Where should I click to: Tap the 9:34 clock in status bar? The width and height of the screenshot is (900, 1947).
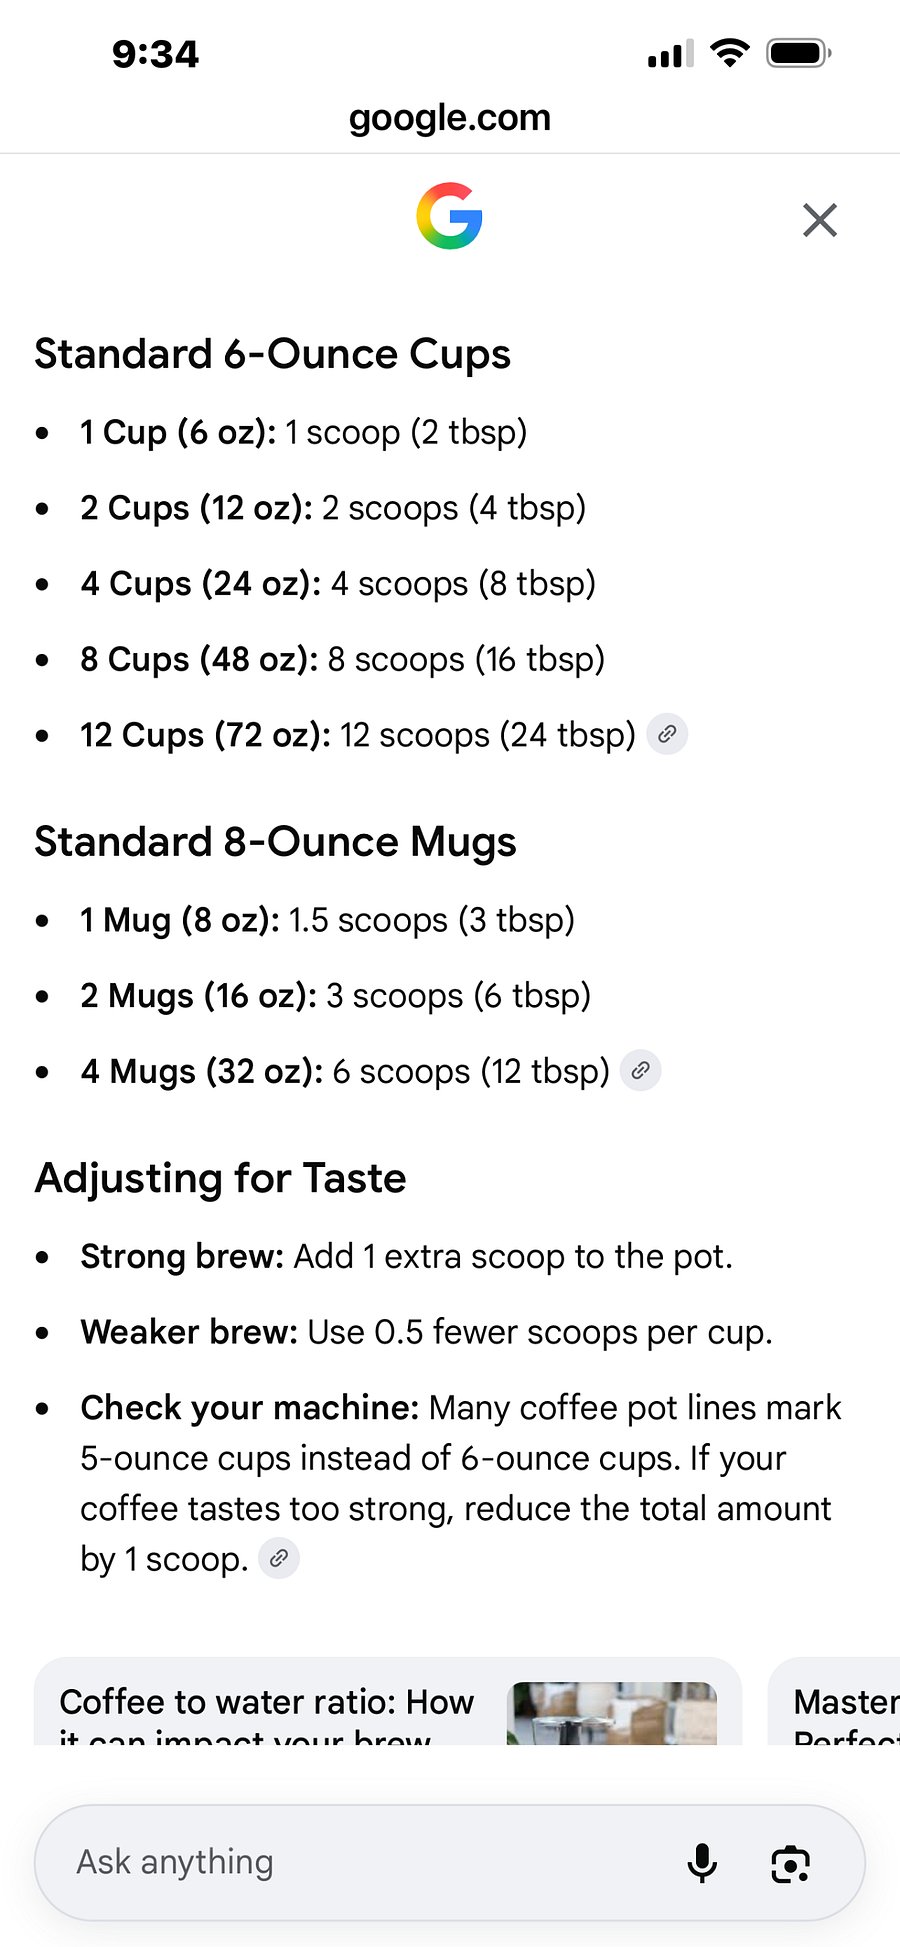(155, 54)
